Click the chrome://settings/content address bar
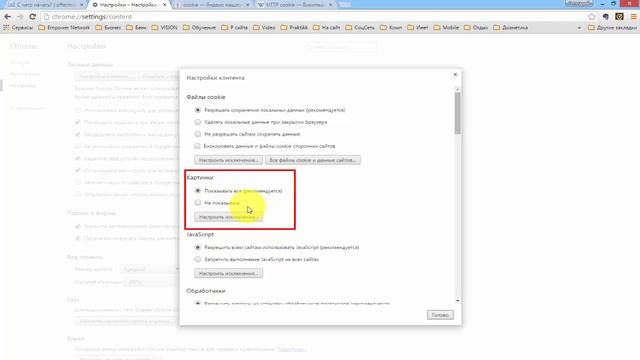 tap(314, 17)
